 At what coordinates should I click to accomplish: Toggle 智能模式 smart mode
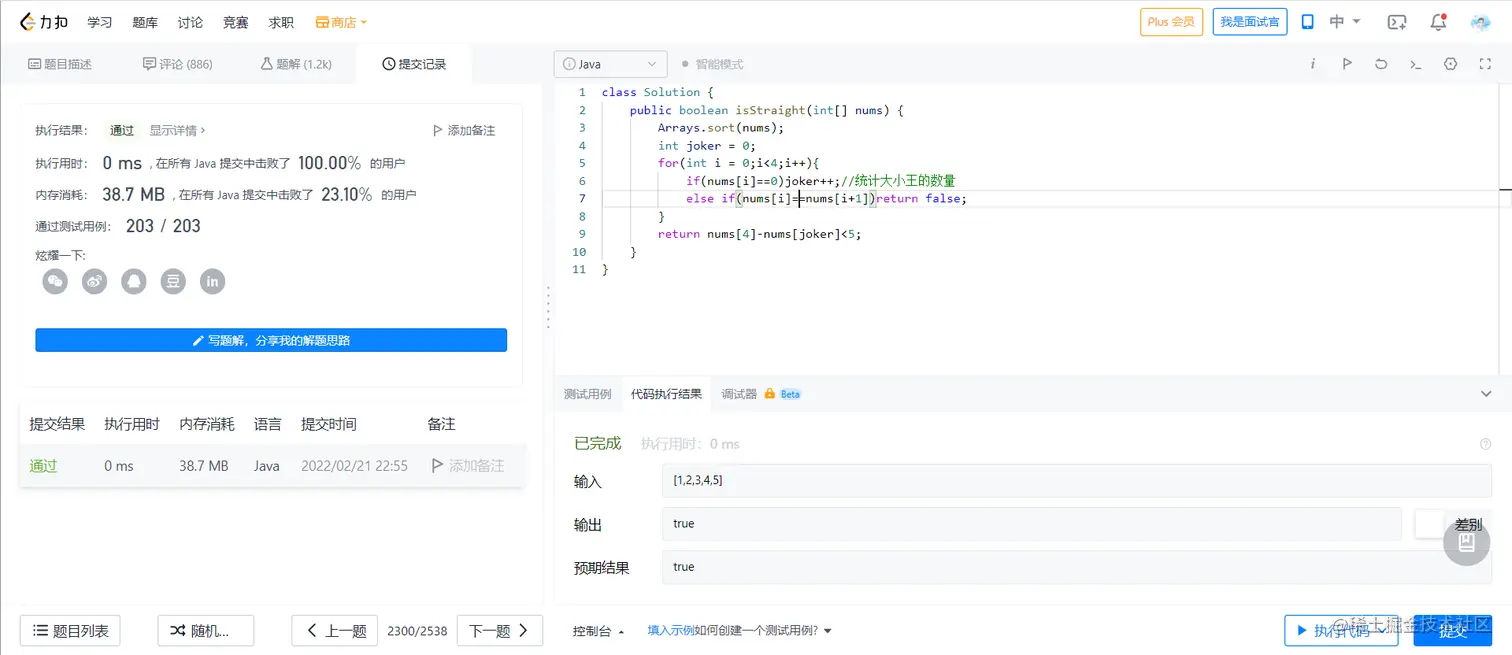click(x=712, y=64)
